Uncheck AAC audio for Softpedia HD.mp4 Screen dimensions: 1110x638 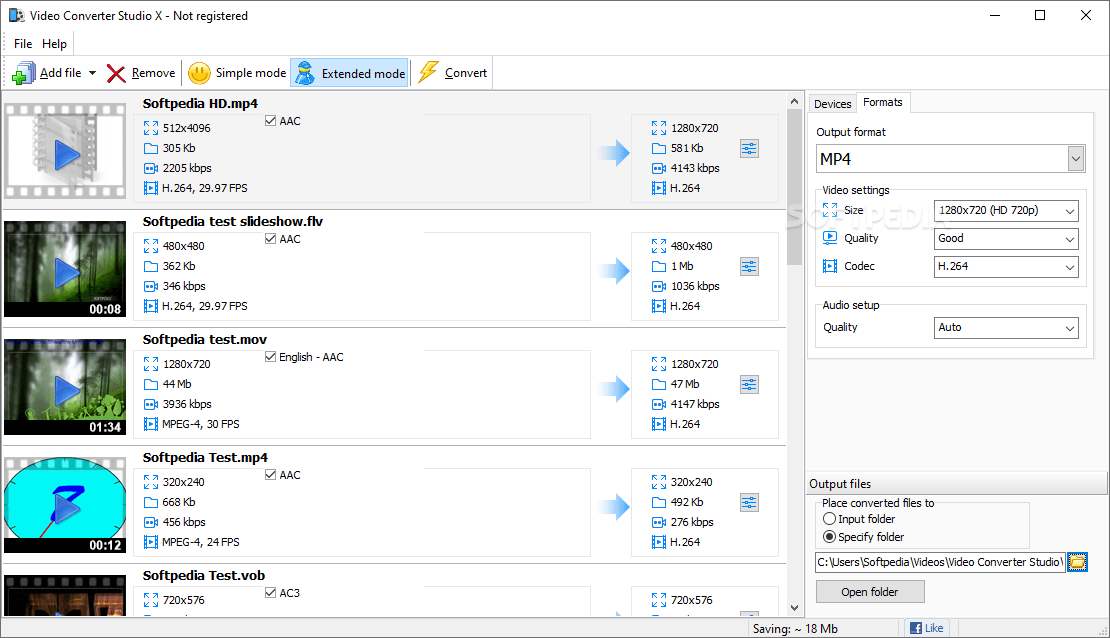(270, 120)
